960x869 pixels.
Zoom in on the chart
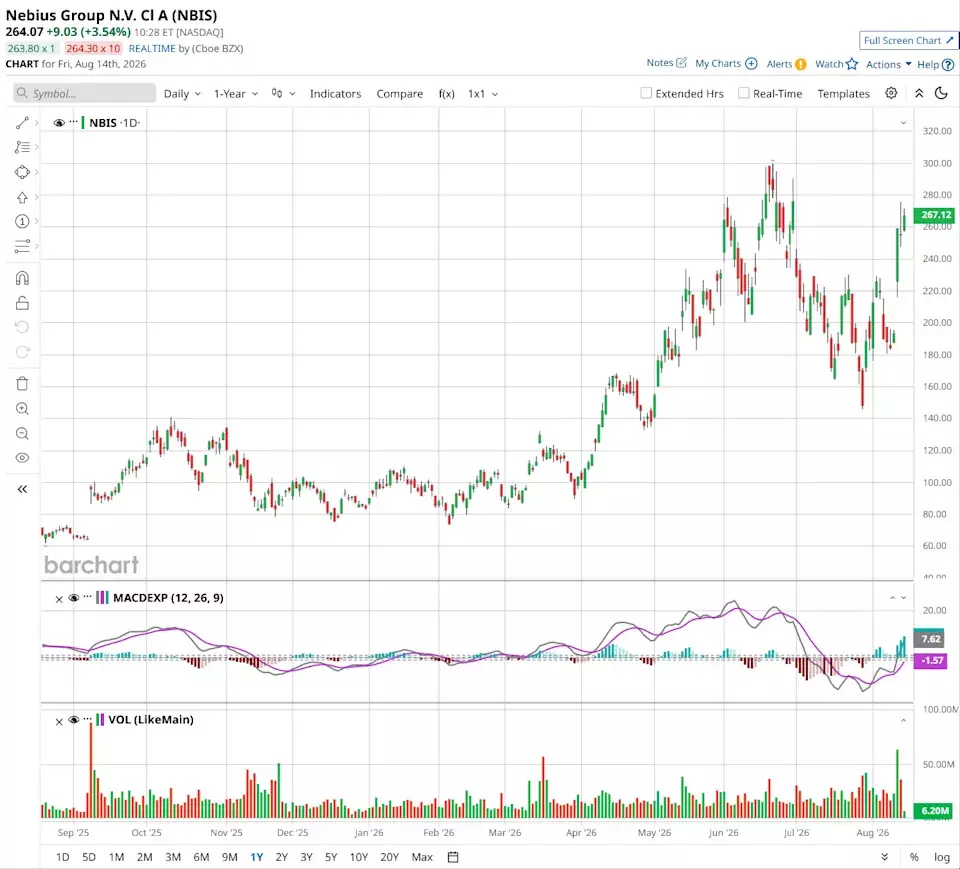point(22,408)
